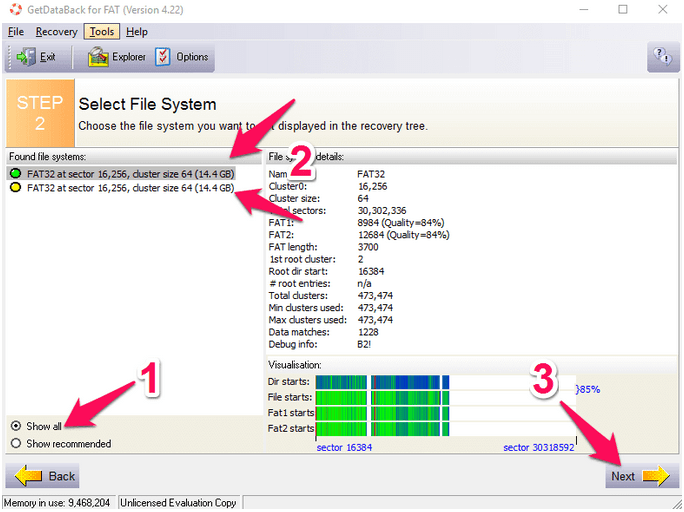
Task: Click the GetDataBack app icon in title bar
Action: [x=16, y=9]
